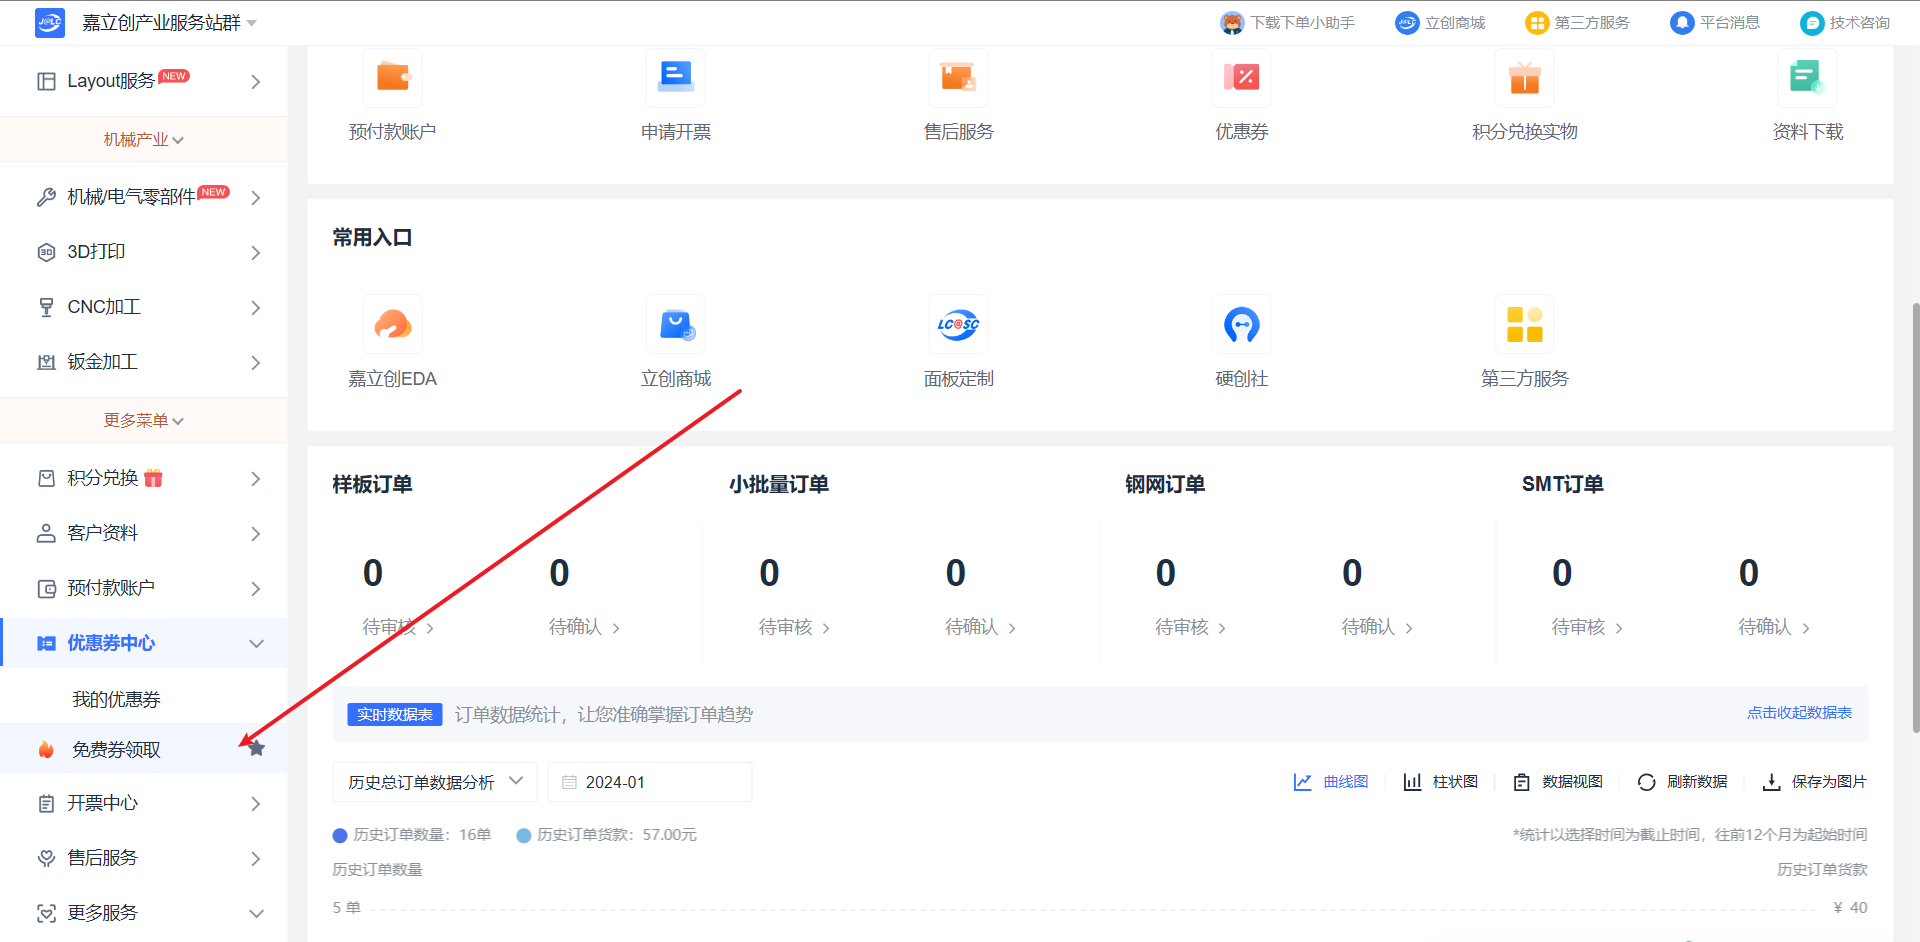
Task: Expand the 更多菜单 sidebar section
Action: pos(144,421)
